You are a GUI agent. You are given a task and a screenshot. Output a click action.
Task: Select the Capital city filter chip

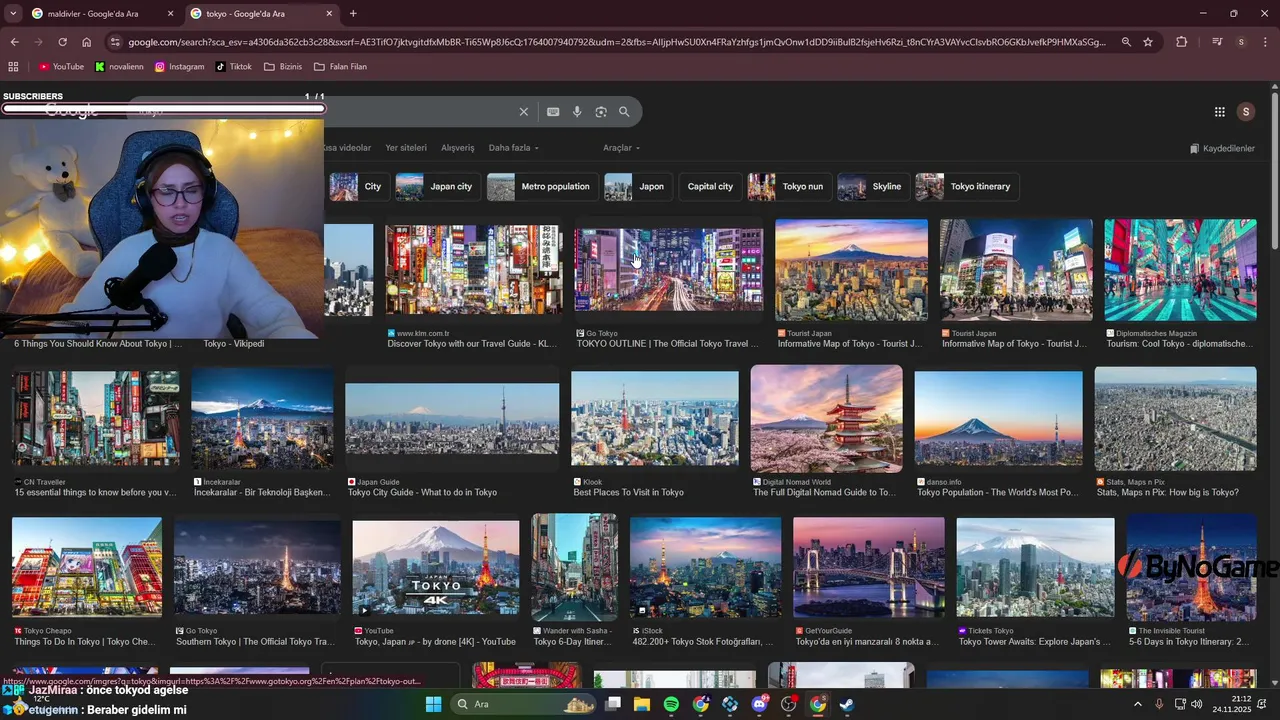pos(710,187)
